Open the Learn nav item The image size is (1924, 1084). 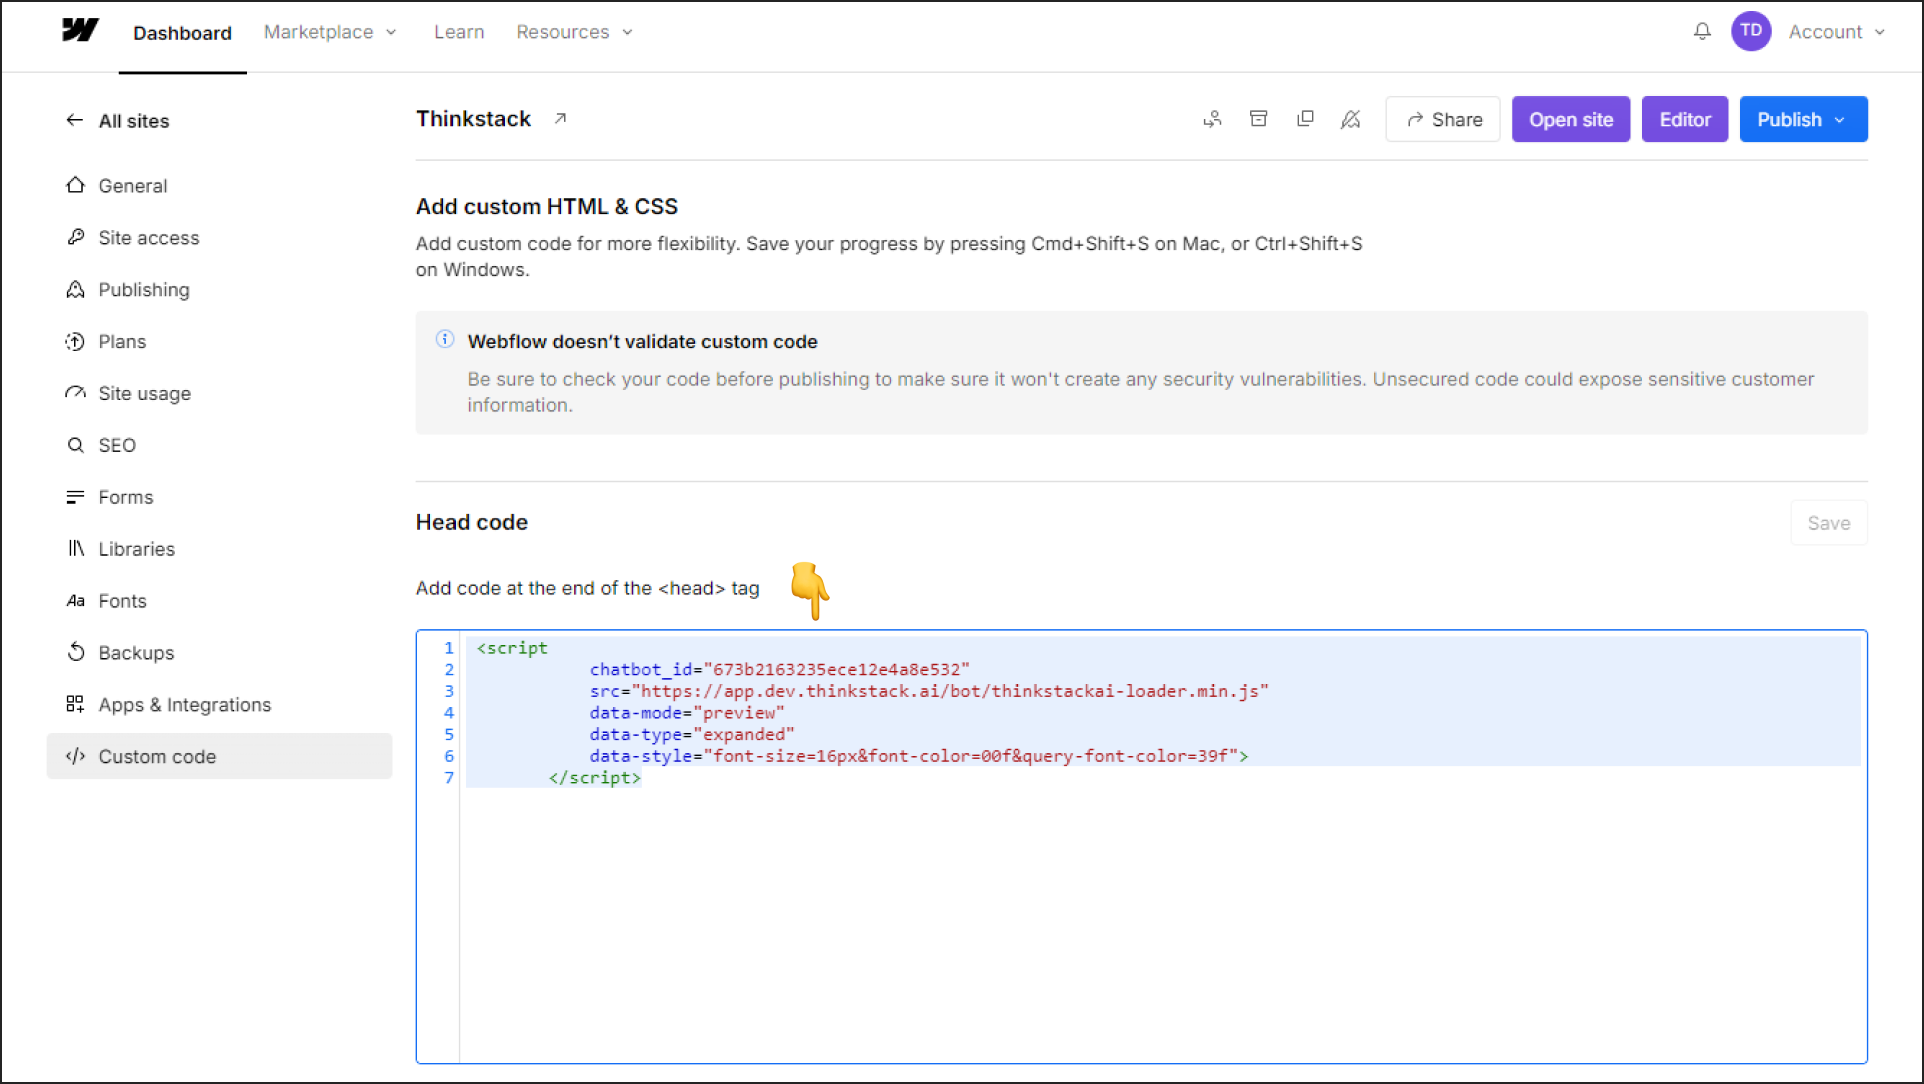459,32
